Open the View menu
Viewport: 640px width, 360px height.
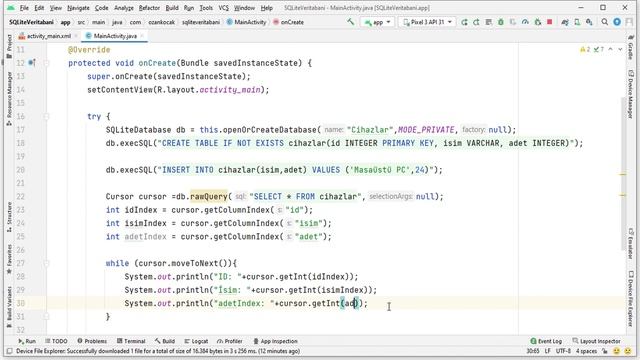pyautogui.click(x=56, y=8)
